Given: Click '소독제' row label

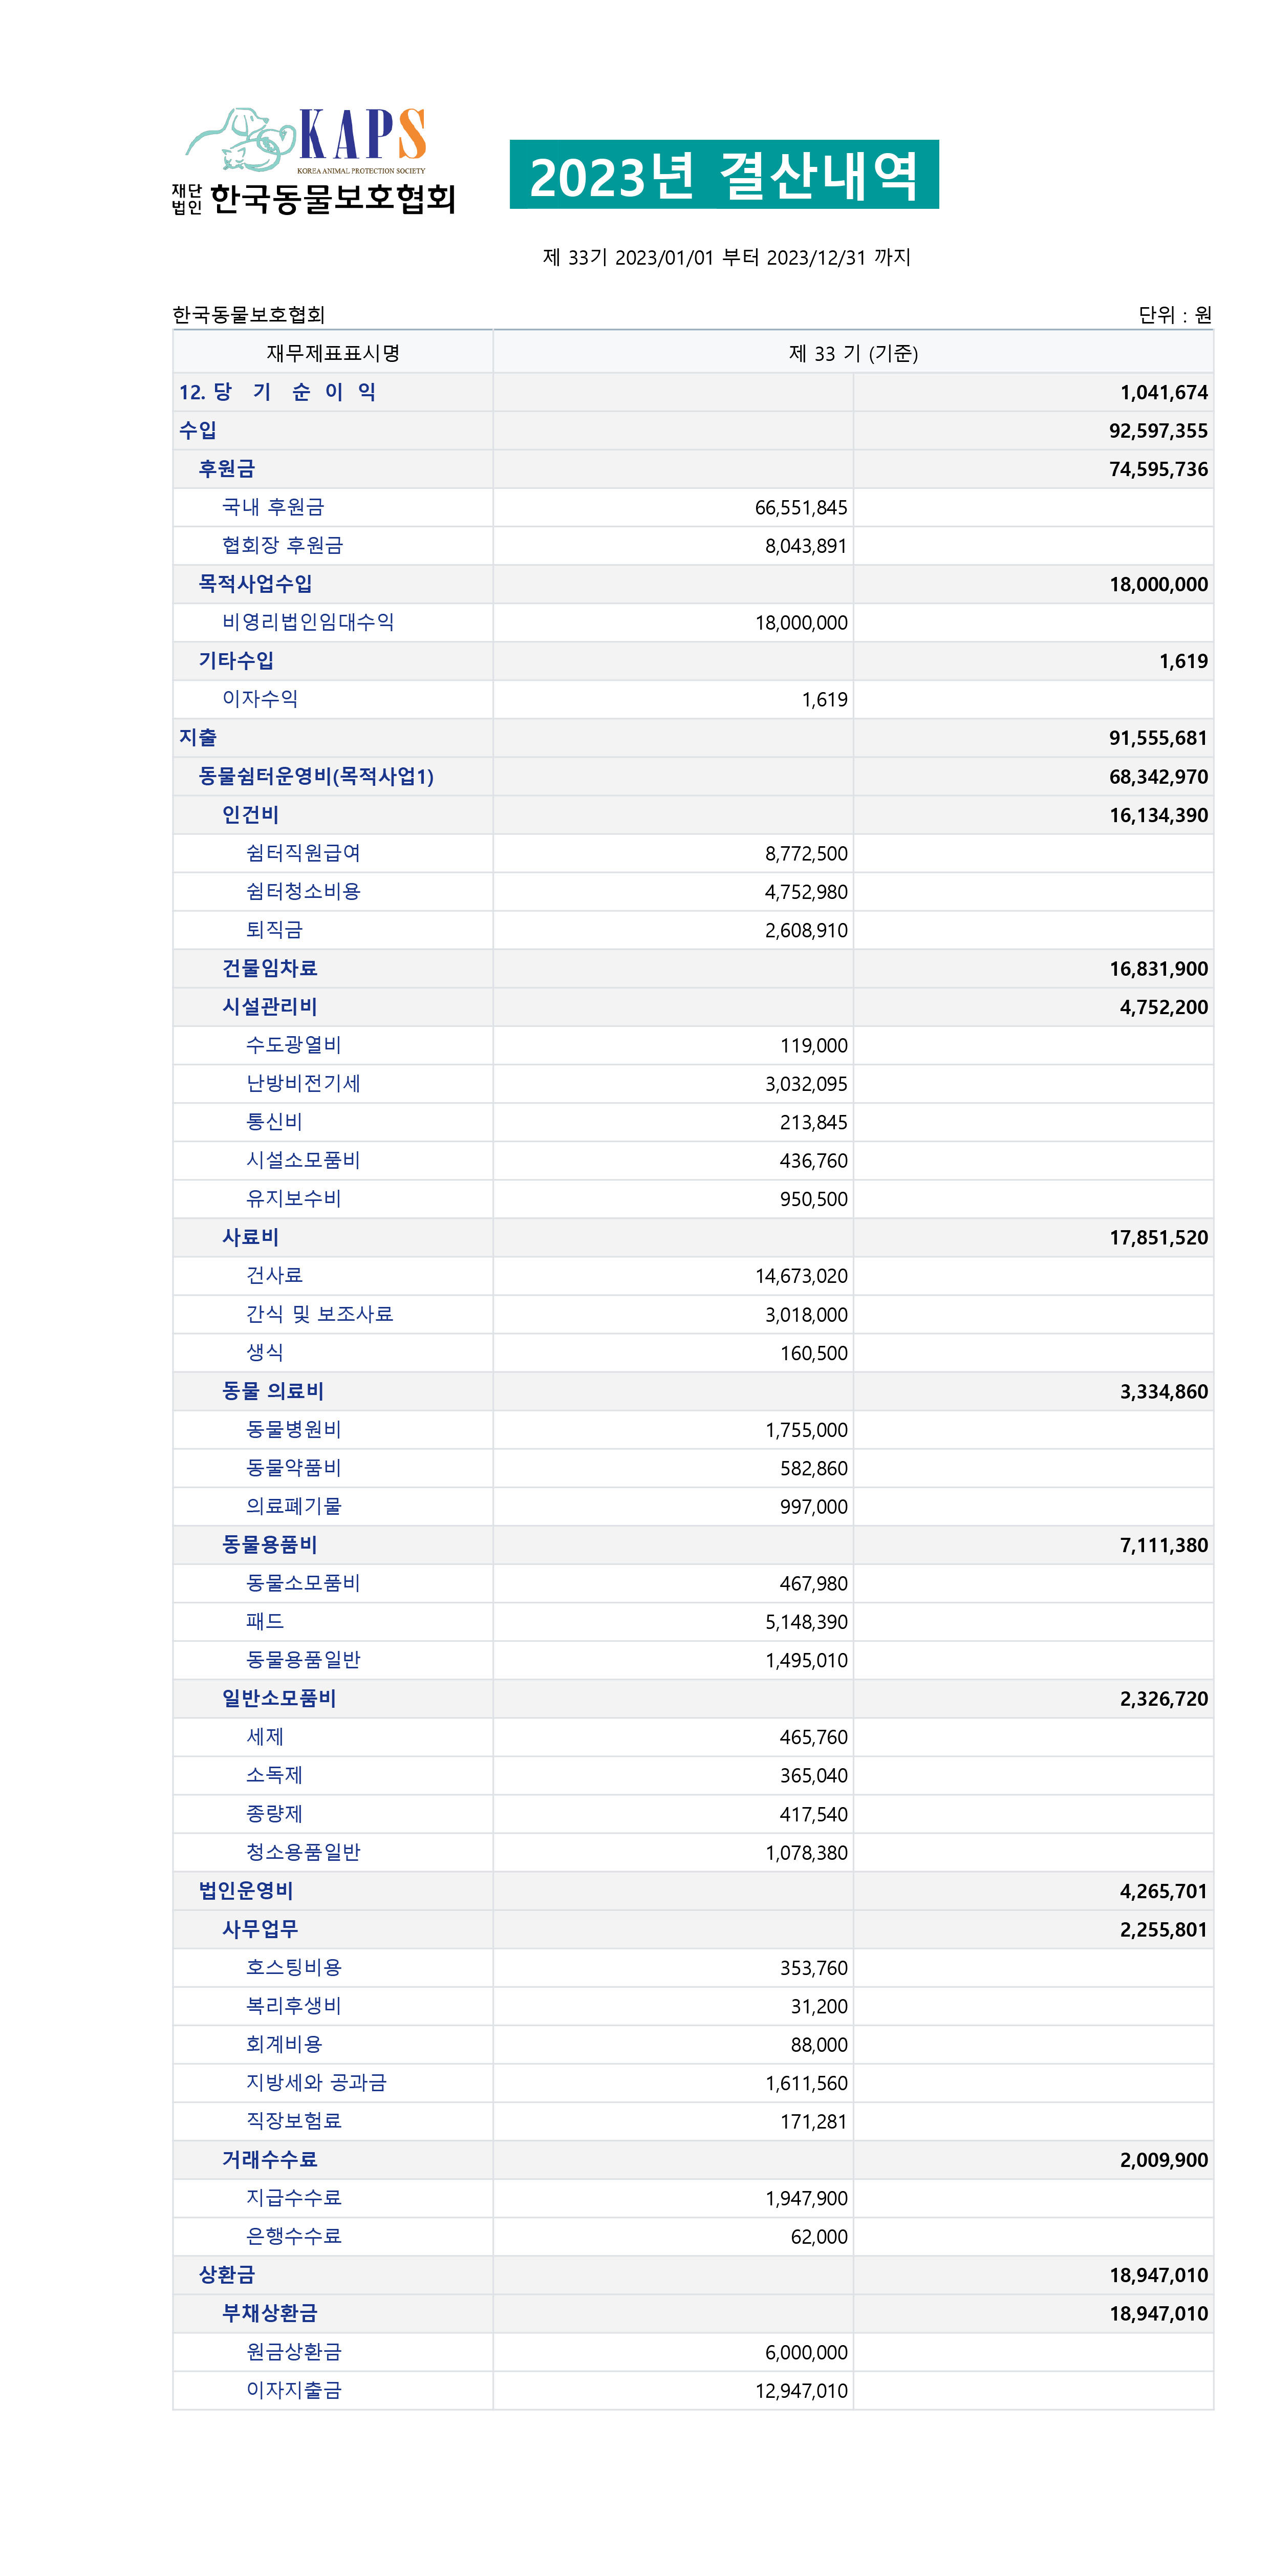Looking at the screenshot, I should [274, 1775].
